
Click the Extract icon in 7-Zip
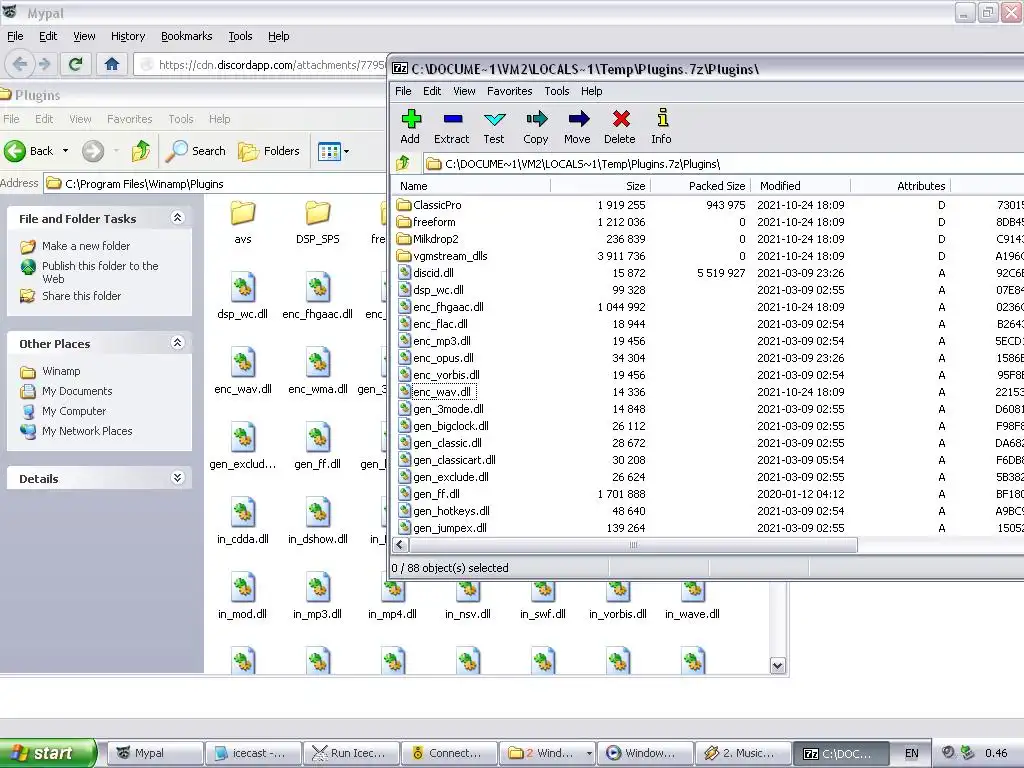[452, 127]
